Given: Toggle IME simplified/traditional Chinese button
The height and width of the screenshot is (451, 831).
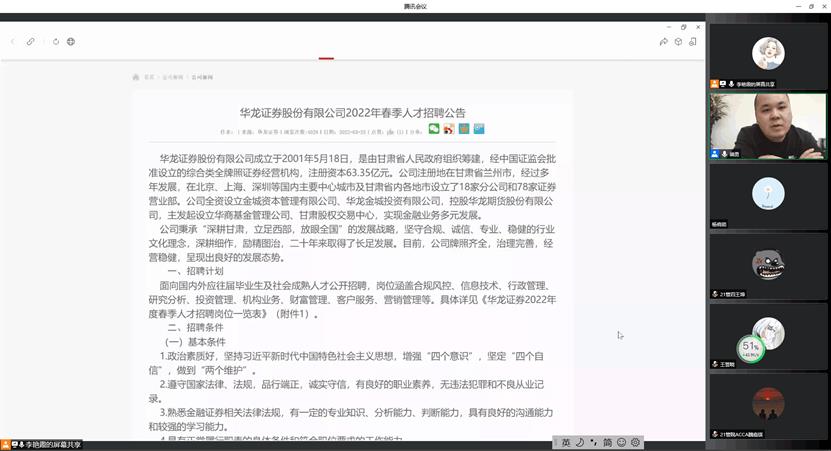Looking at the screenshot, I should (606, 442).
